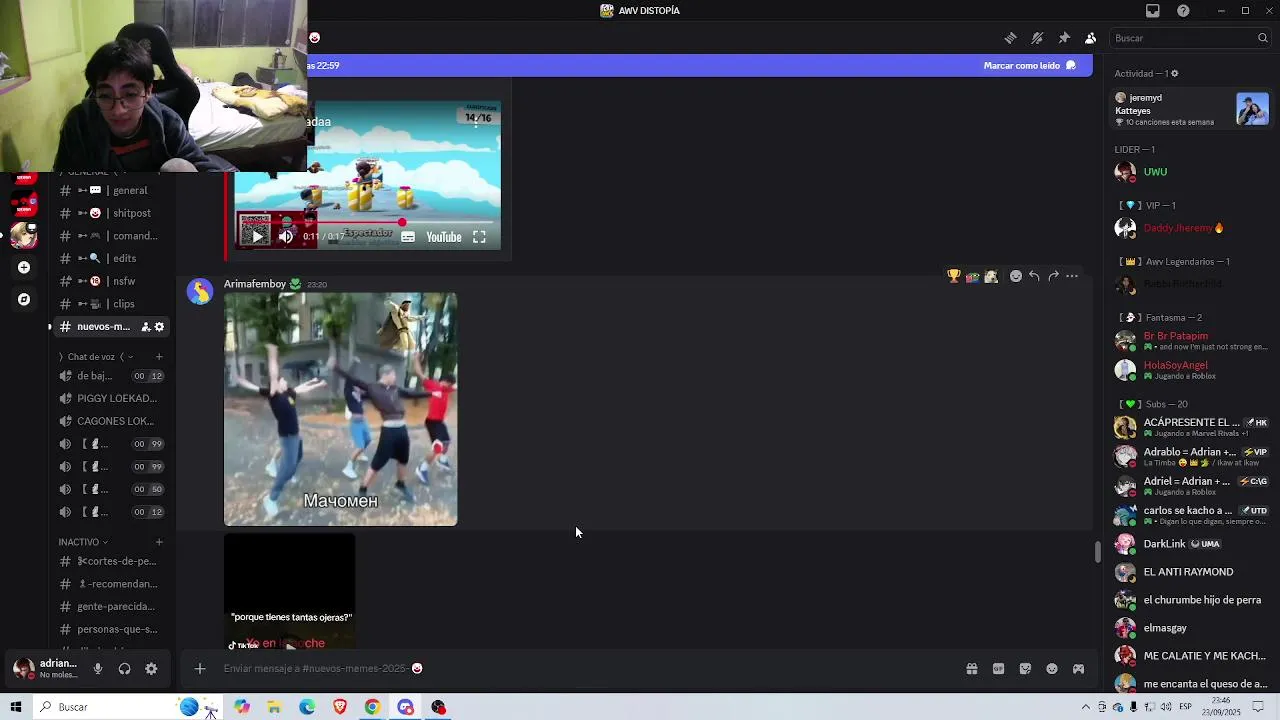Open user settings gear

(x=151, y=669)
